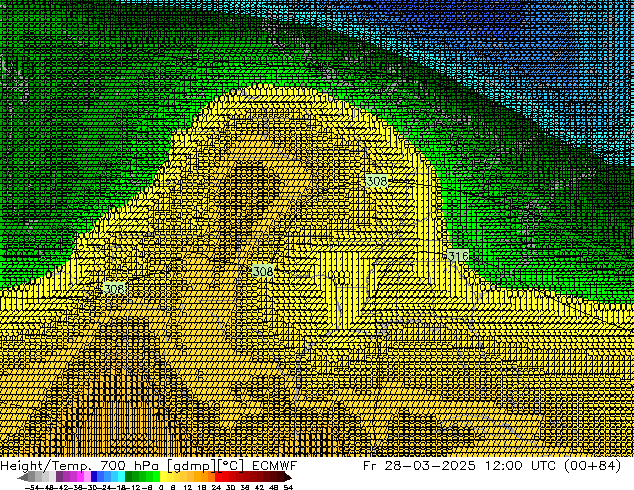Click the legend's left gray arrow end
This screenshot has height=490, width=634.
point(23,477)
